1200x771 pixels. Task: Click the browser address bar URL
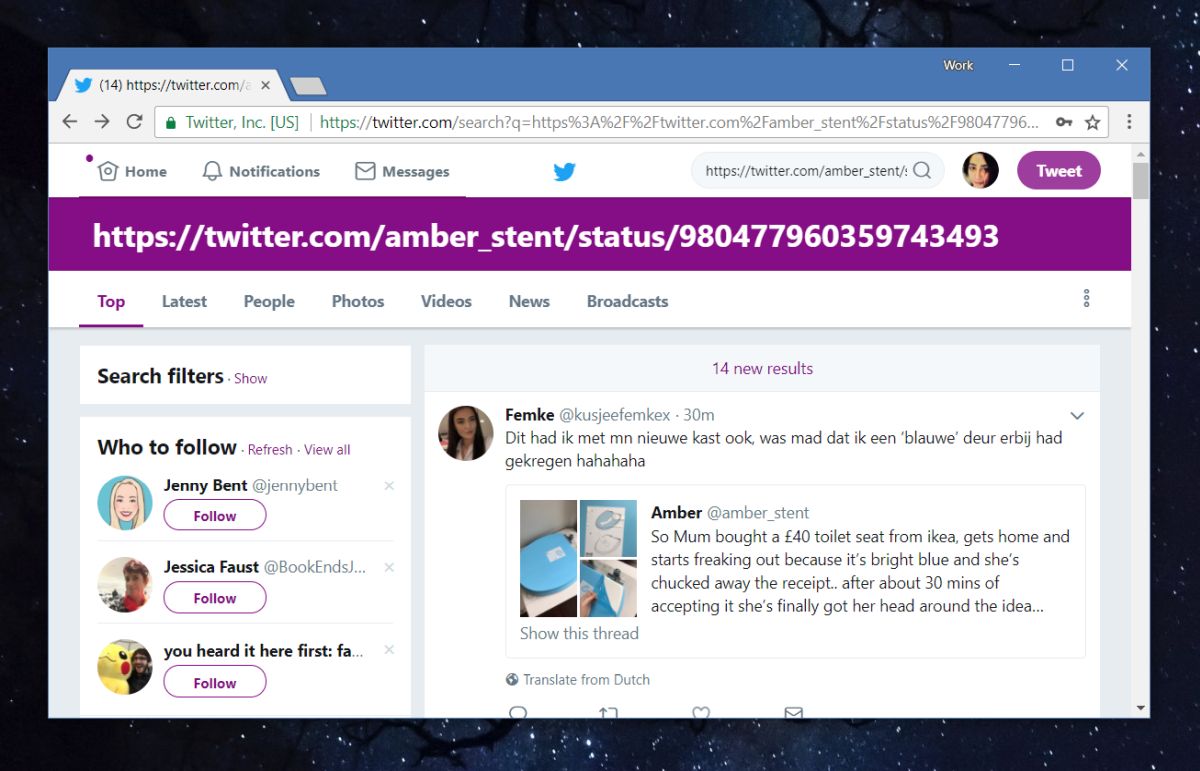[680, 122]
